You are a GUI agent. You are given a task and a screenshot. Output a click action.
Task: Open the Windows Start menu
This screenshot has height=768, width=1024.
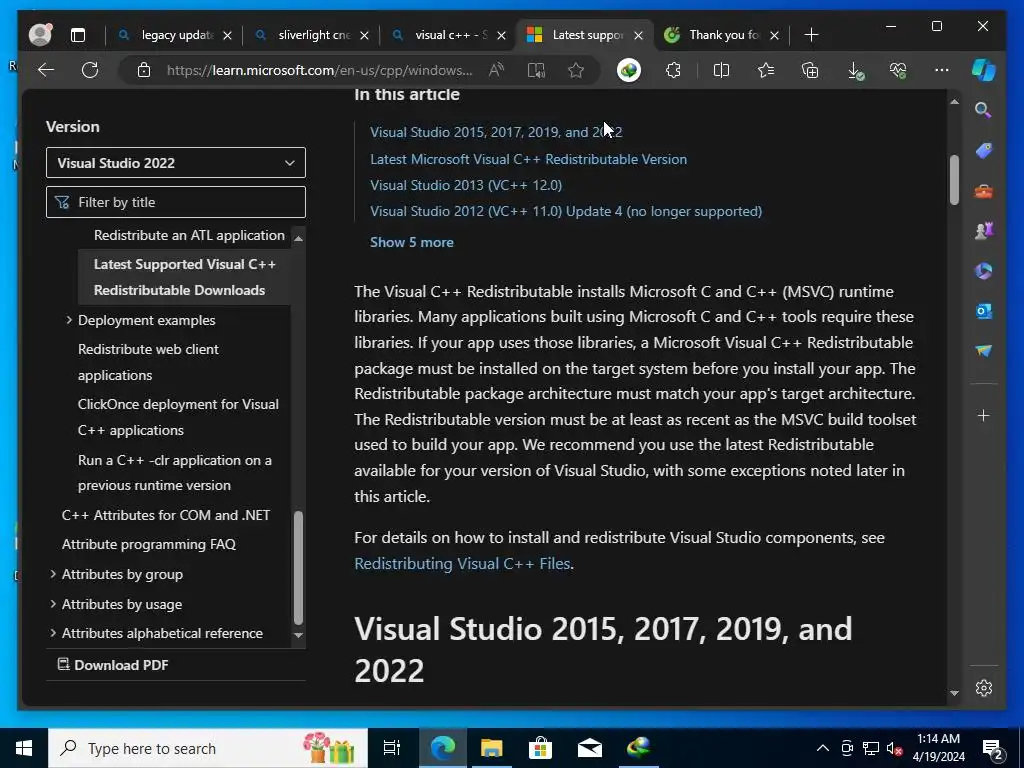click(x=24, y=748)
